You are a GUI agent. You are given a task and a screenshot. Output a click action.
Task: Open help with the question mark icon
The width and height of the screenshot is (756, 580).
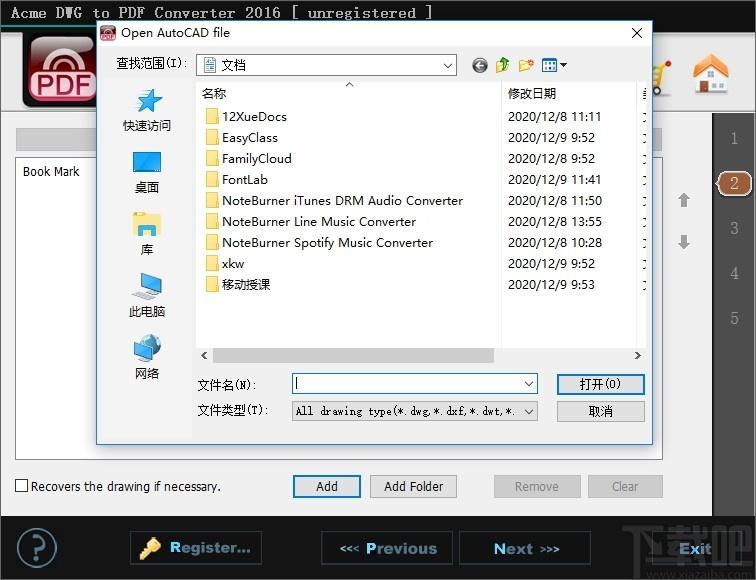(x=37, y=548)
